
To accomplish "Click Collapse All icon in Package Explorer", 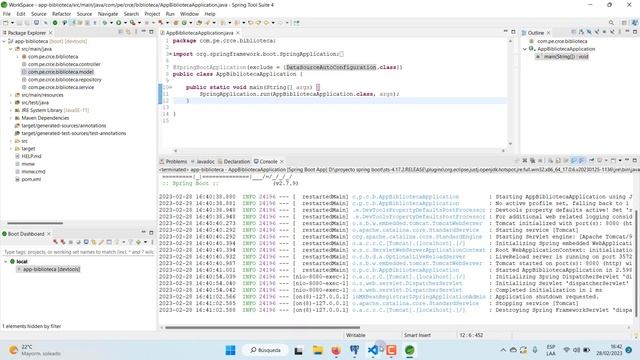I will [120, 32].
